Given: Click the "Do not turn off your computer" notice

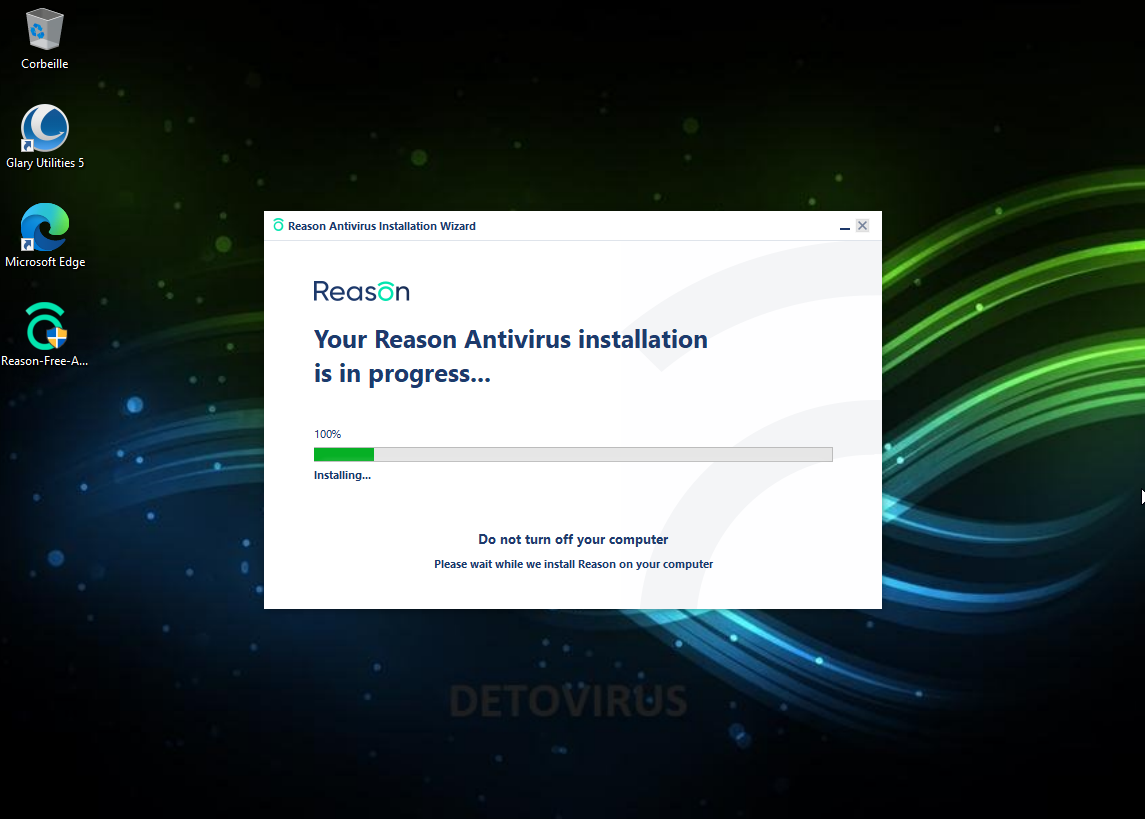Looking at the screenshot, I should click(573, 539).
